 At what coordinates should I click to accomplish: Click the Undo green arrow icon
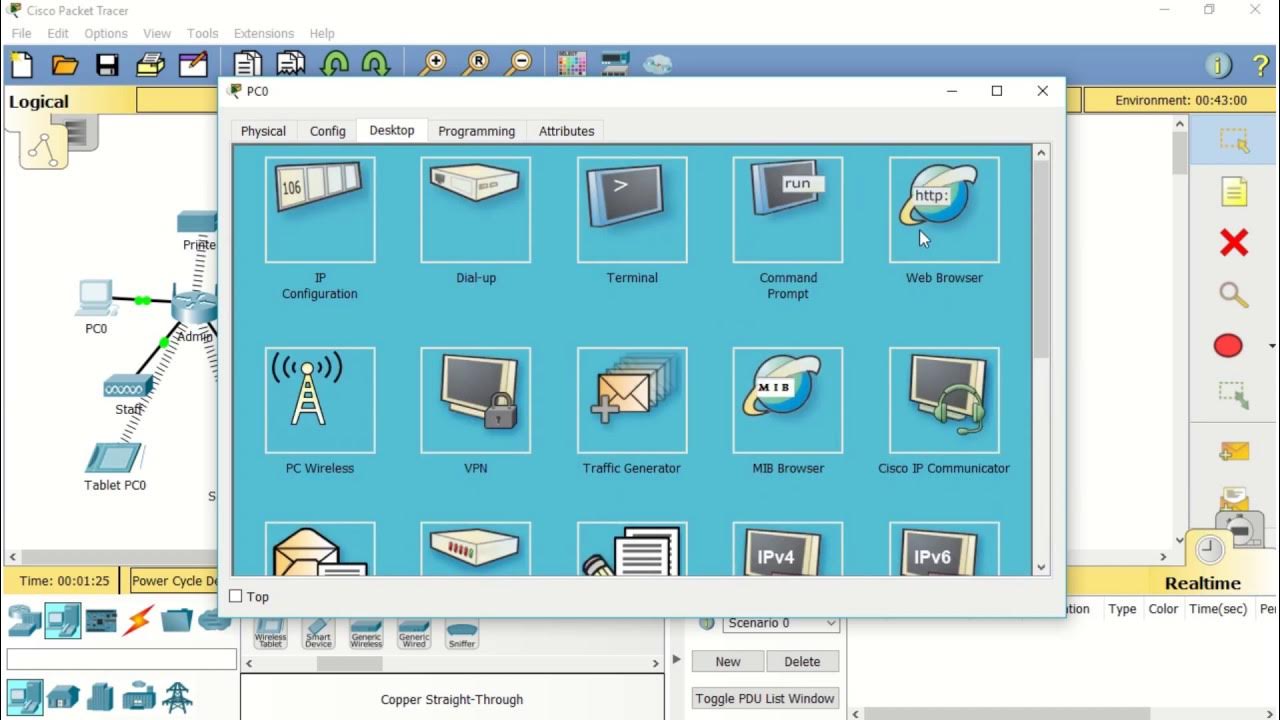[x=334, y=65]
